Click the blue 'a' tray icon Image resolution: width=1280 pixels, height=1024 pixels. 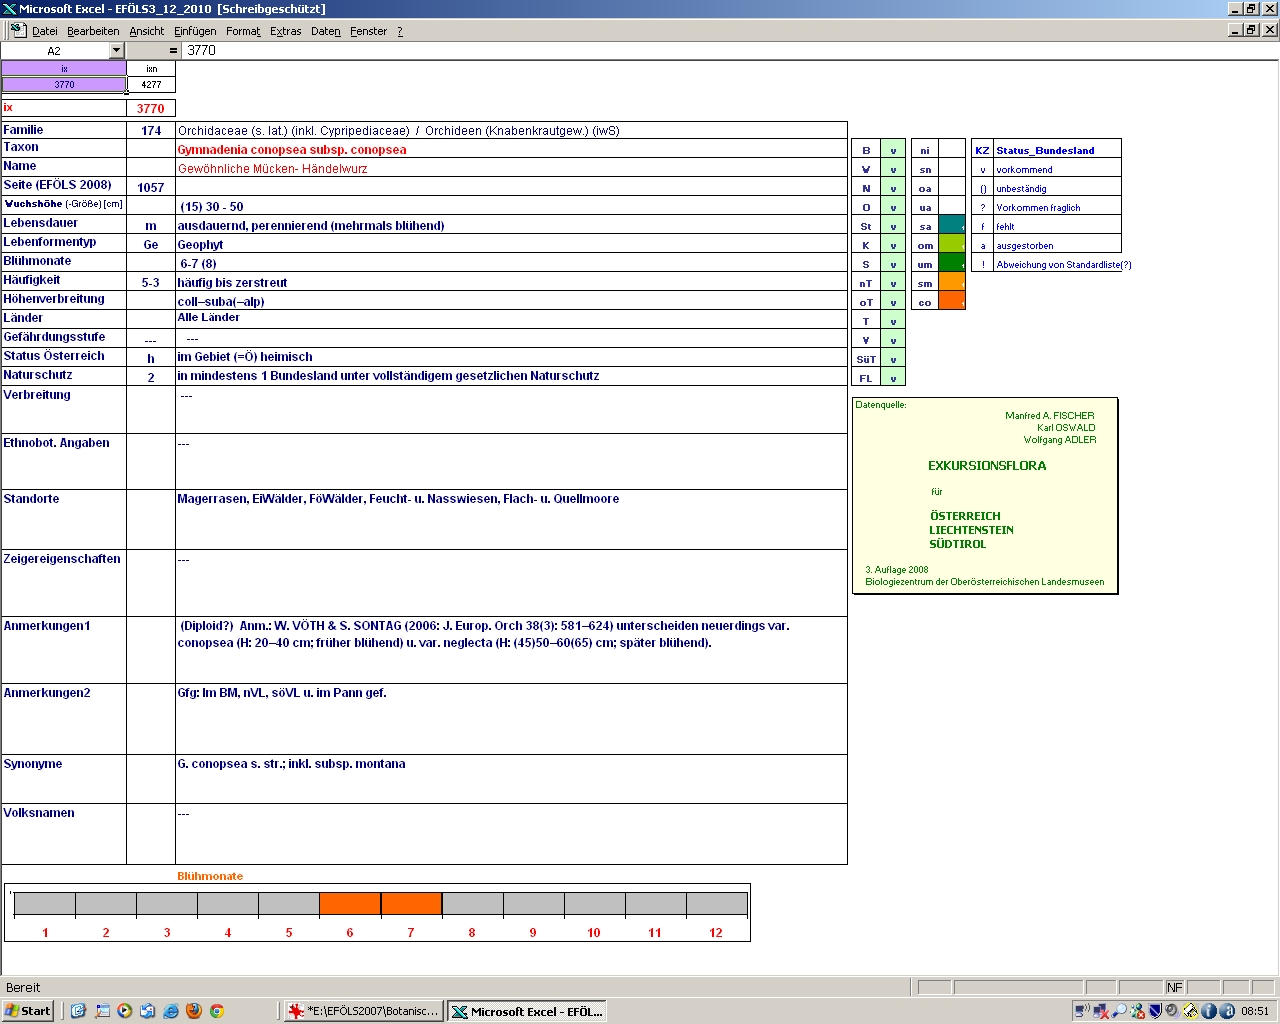tap(1227, 1011)
